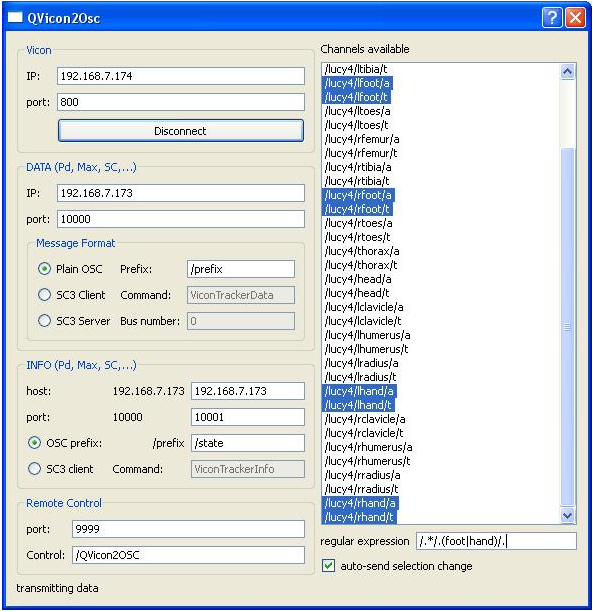Viewport: 596px width, 612px height.
Task: Select the /lucy4/rhand/t channel
Action: 359,517
